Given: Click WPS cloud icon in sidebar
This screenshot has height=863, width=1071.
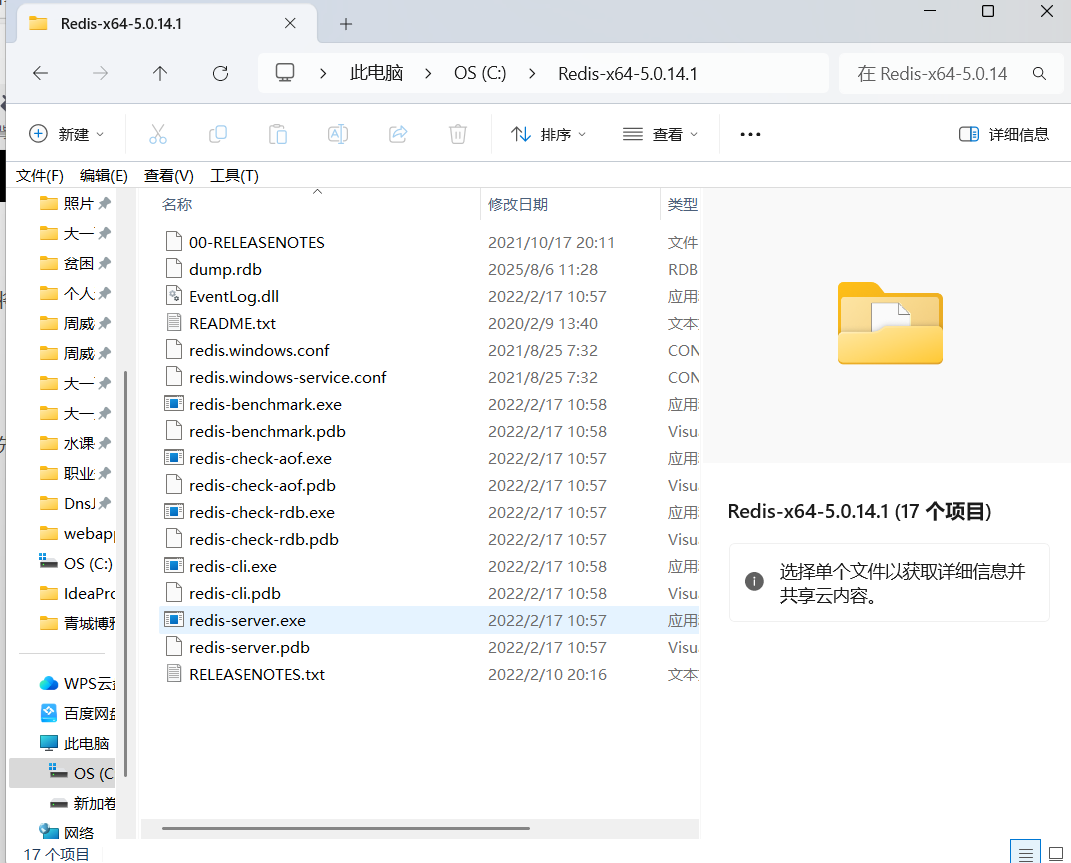Looking at the screenshot, I should [49, 683].
